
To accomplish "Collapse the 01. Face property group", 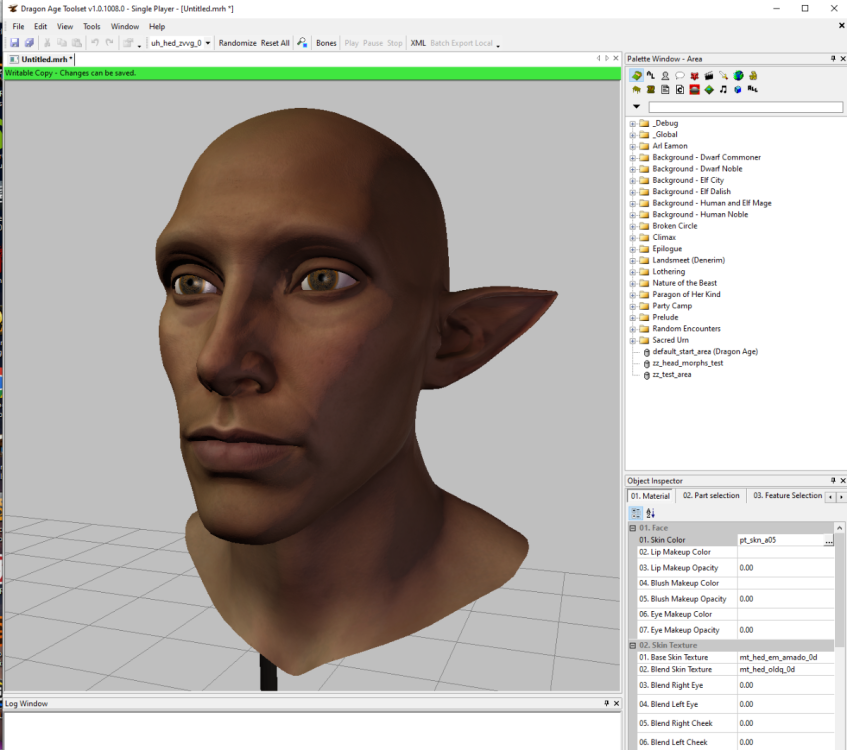I will pos(632,528).
